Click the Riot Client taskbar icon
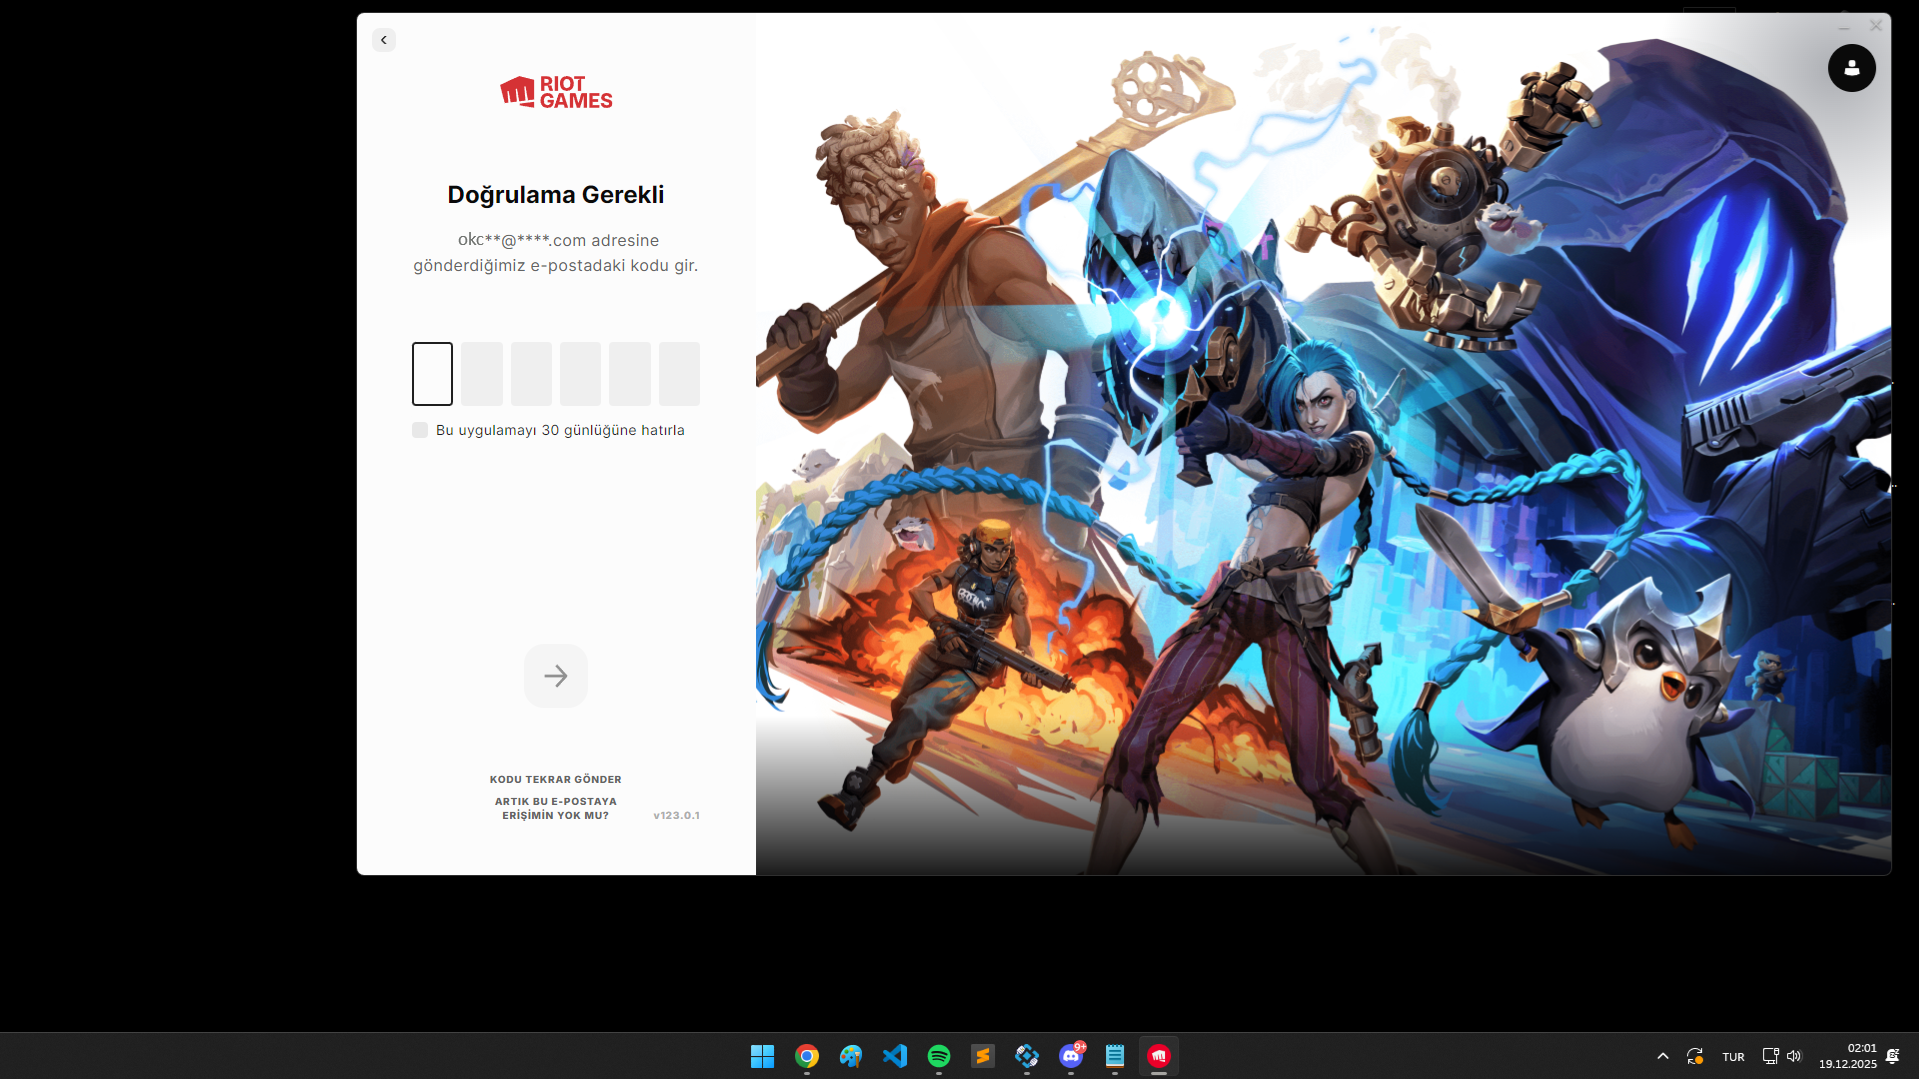Viewport: 1919px width, 1079px height. (1159, 1056)
